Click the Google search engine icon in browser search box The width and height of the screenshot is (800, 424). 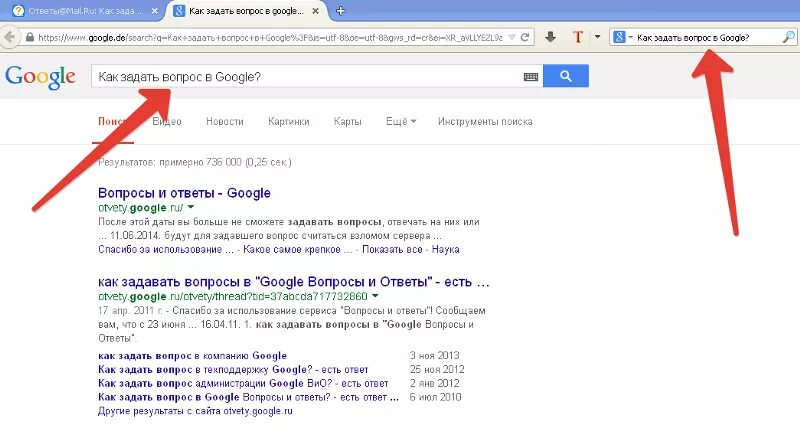pyautogui.click(x=619, y=37)
